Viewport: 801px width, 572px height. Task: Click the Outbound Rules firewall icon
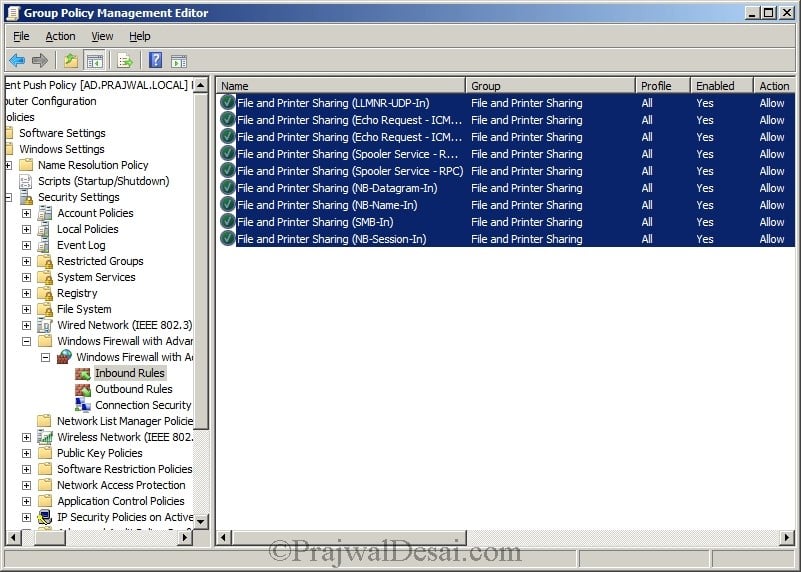pos(83,389)
